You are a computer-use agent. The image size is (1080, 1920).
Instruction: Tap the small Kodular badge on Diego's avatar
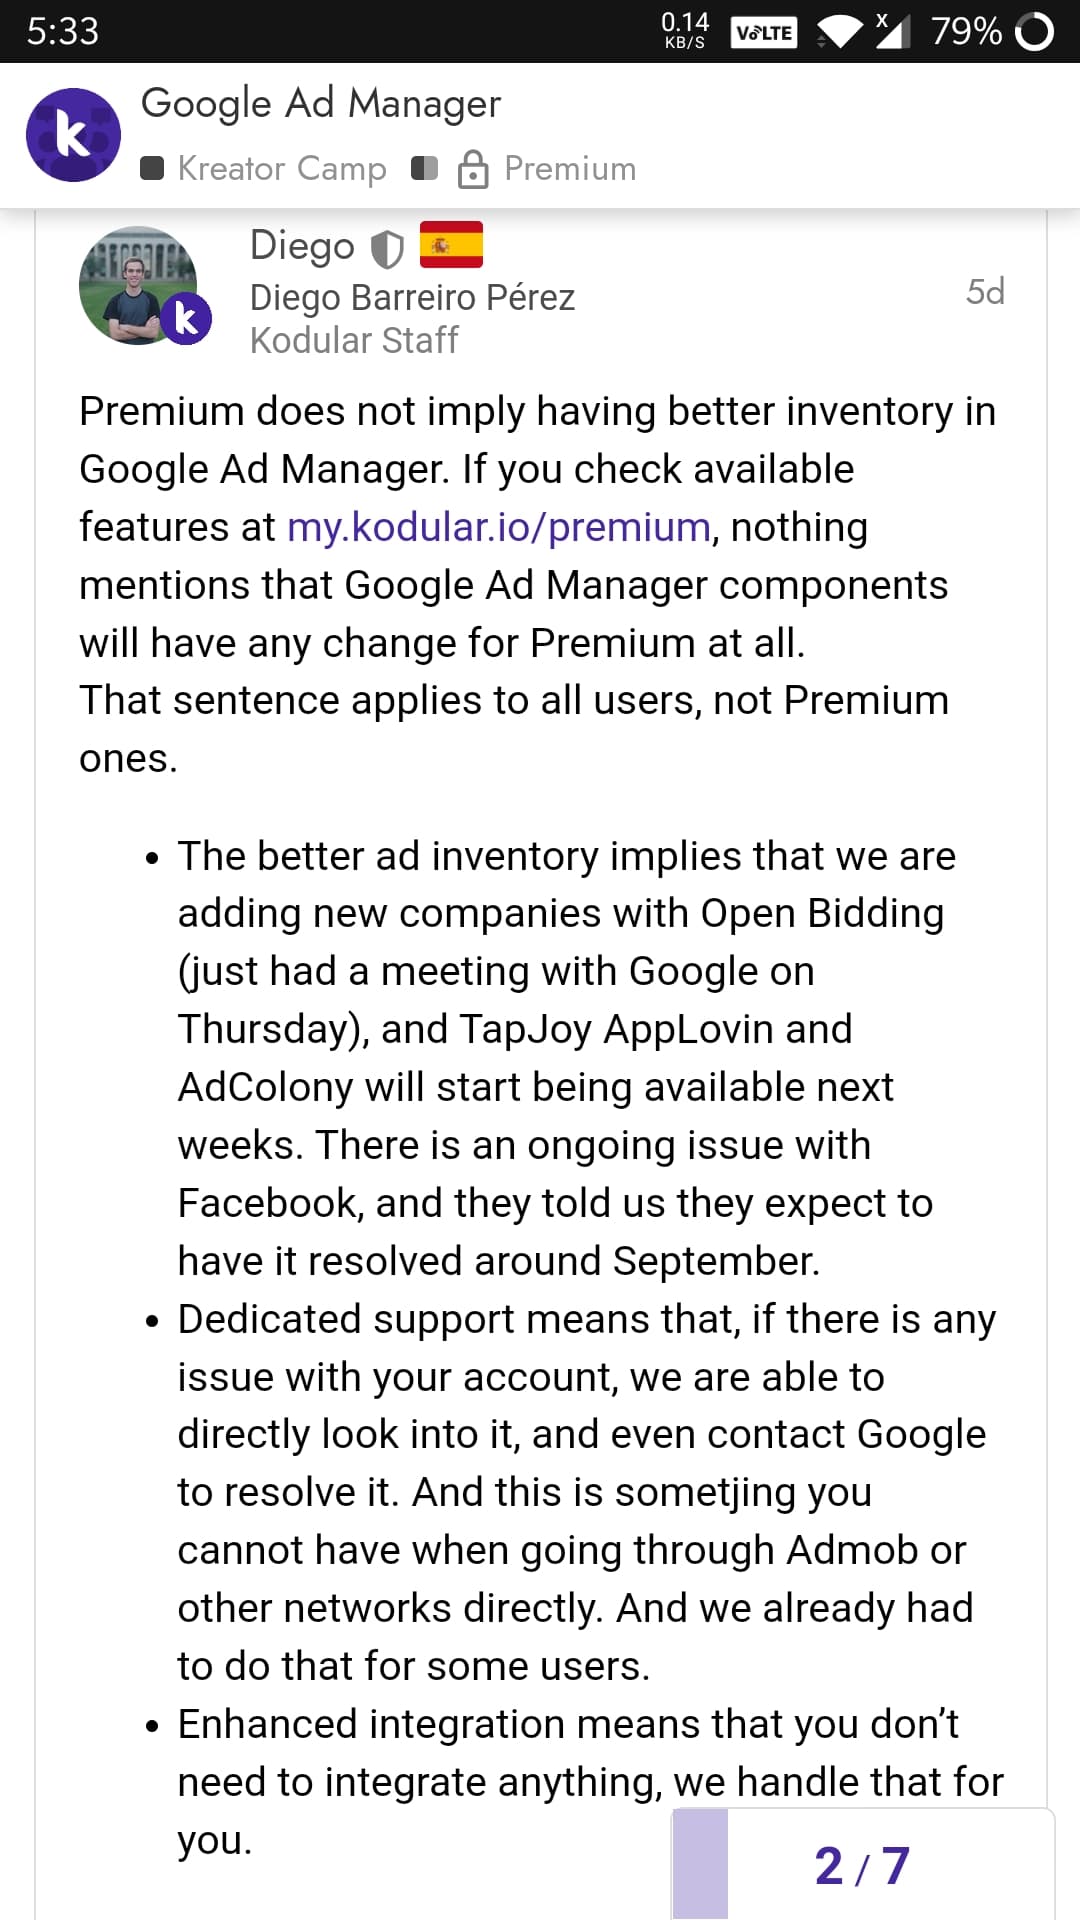tap(186, 319)
